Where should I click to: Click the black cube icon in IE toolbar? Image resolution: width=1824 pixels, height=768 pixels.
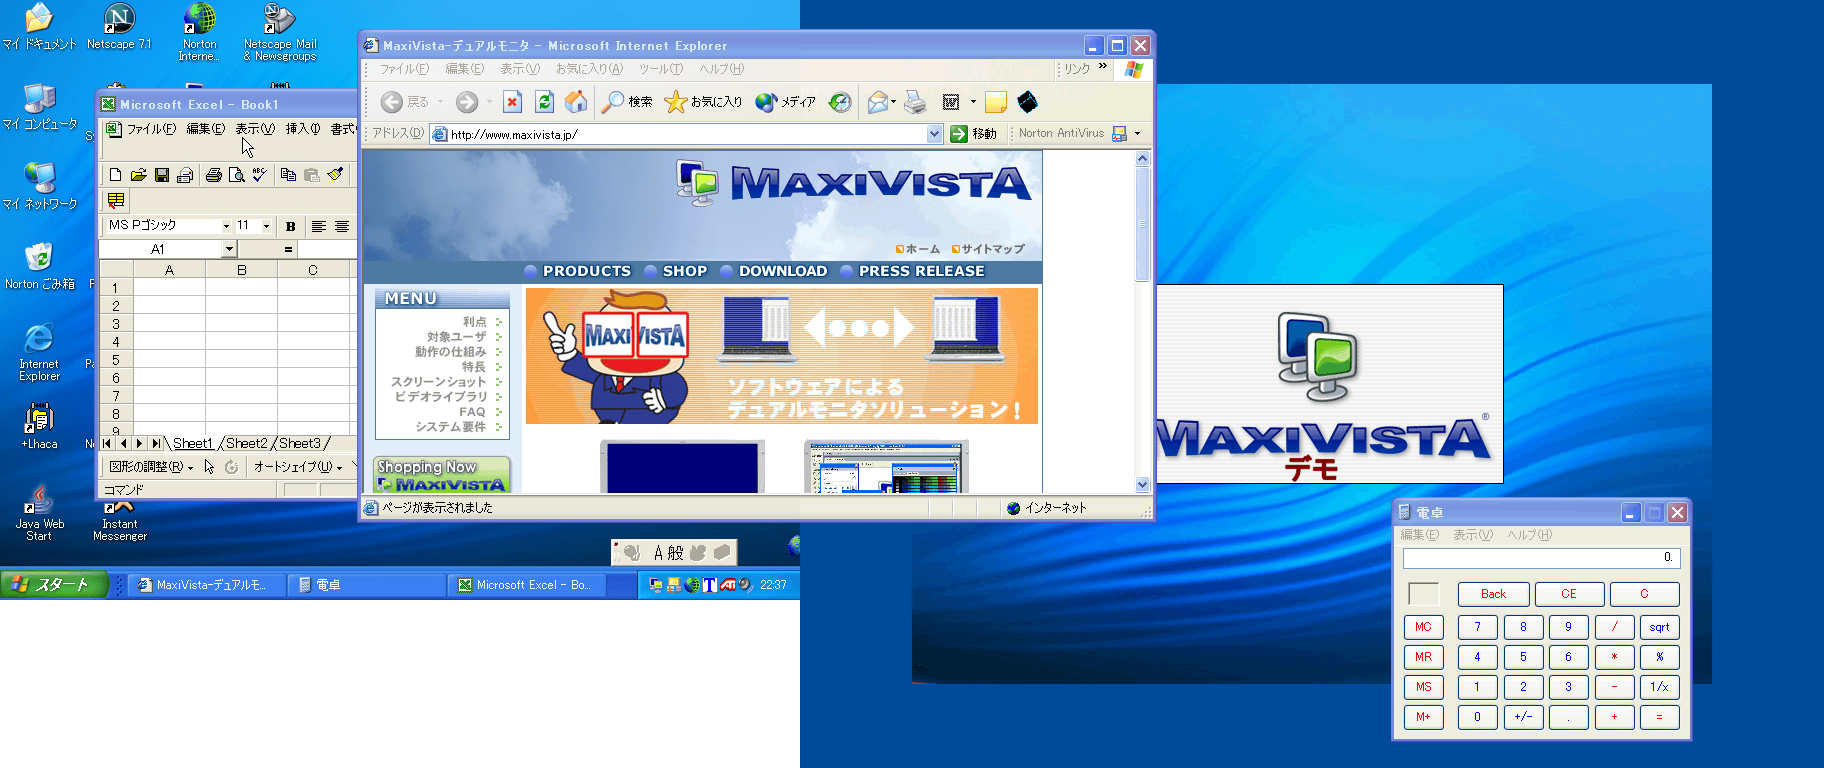click(1027, 102)
